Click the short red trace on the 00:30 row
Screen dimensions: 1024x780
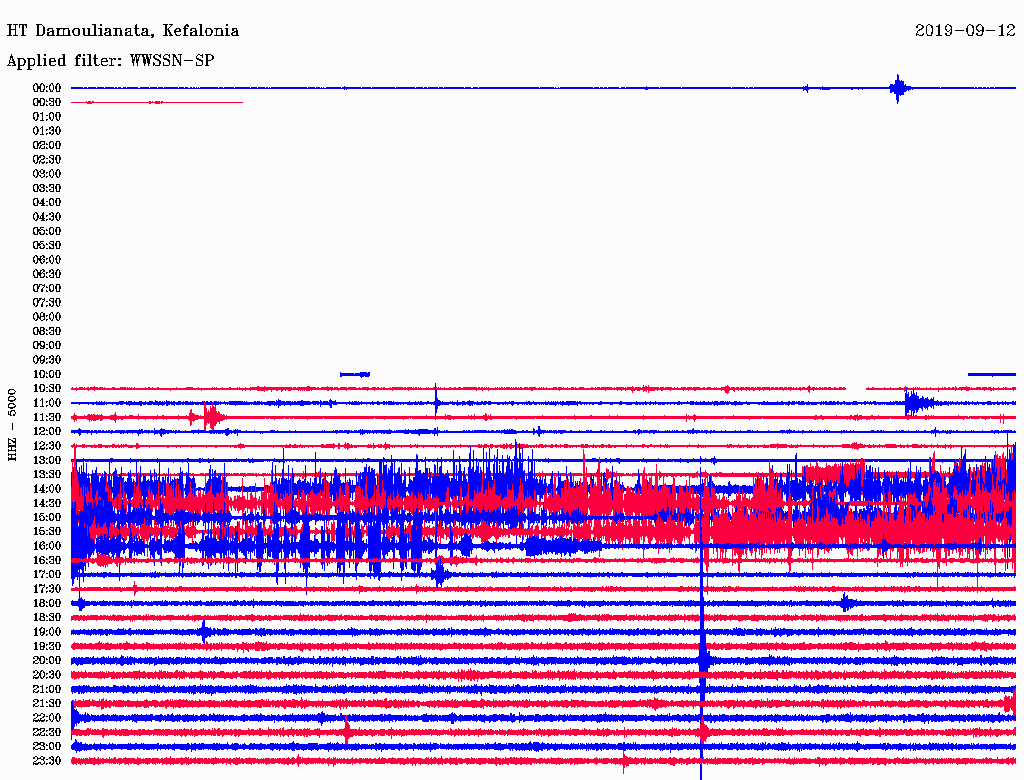tap(157, 102)
